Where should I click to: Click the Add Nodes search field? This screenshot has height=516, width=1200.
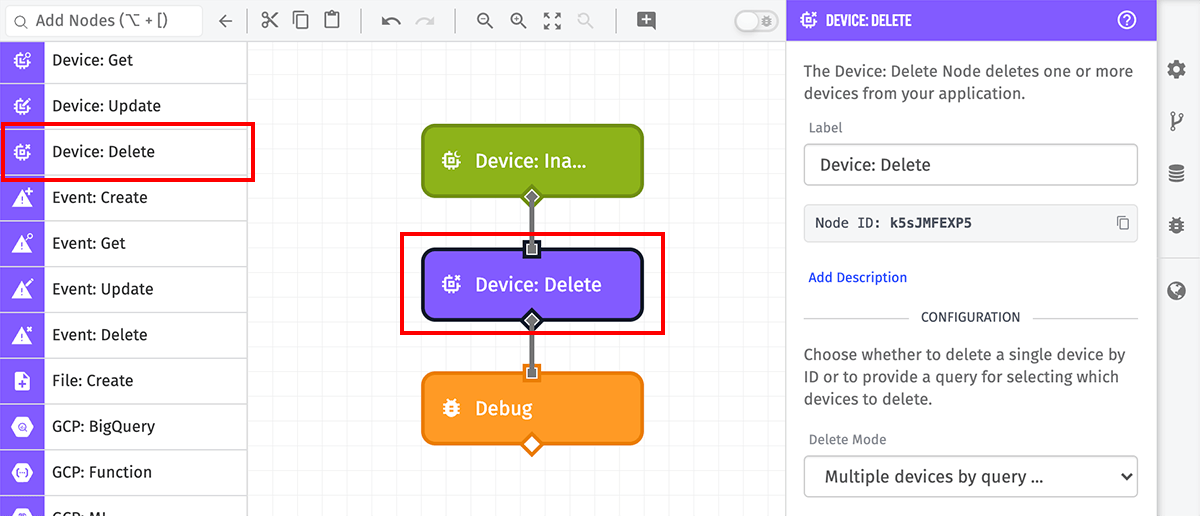pyautogui.click(x=102, y=20)
